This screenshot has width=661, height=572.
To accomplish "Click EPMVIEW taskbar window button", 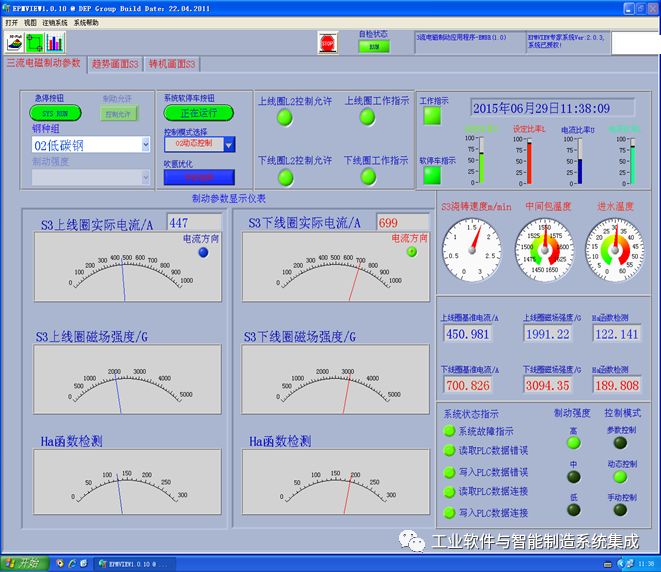I will 134,564.
